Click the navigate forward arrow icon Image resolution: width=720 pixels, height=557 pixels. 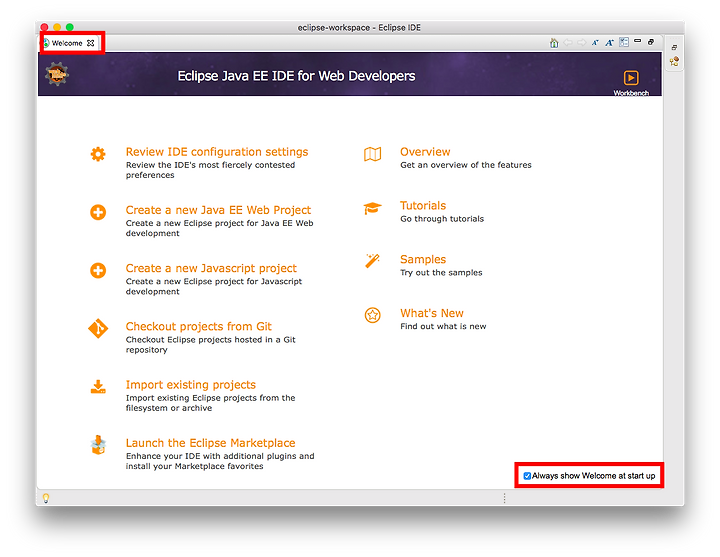point(581,43)
